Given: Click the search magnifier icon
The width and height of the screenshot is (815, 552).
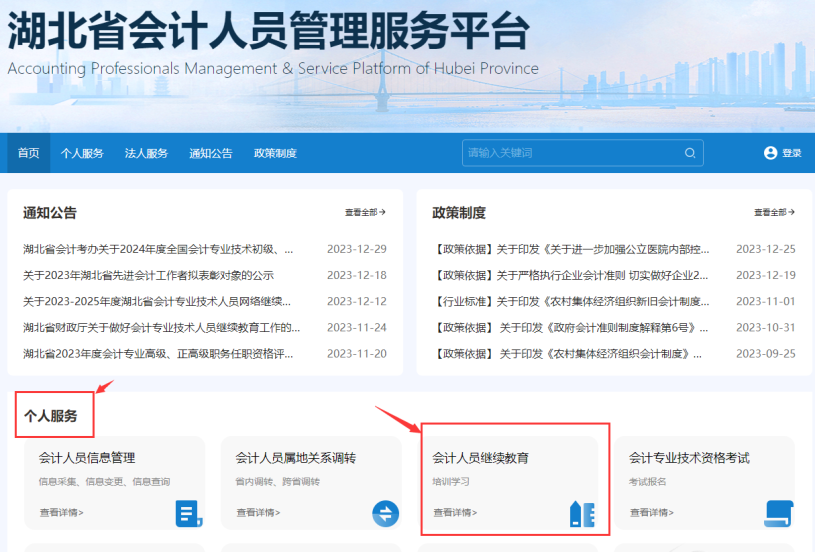Looking at the screenshot, I should click(690, 153).
